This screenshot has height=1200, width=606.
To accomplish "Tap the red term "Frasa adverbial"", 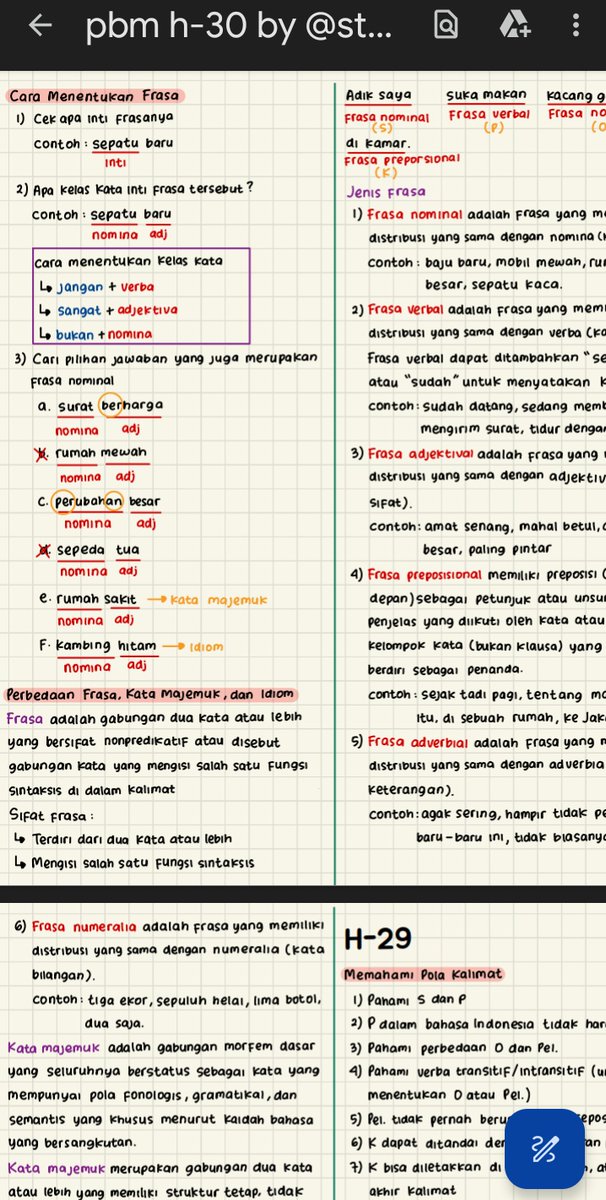I will [418, 741].
